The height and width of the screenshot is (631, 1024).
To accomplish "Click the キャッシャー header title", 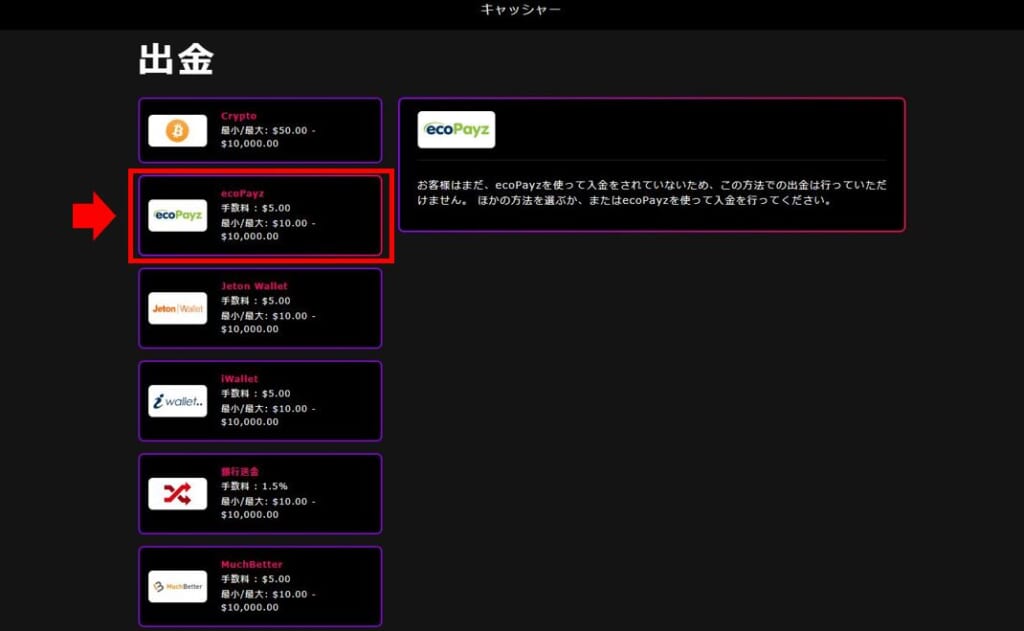I will tap(520, 9).
